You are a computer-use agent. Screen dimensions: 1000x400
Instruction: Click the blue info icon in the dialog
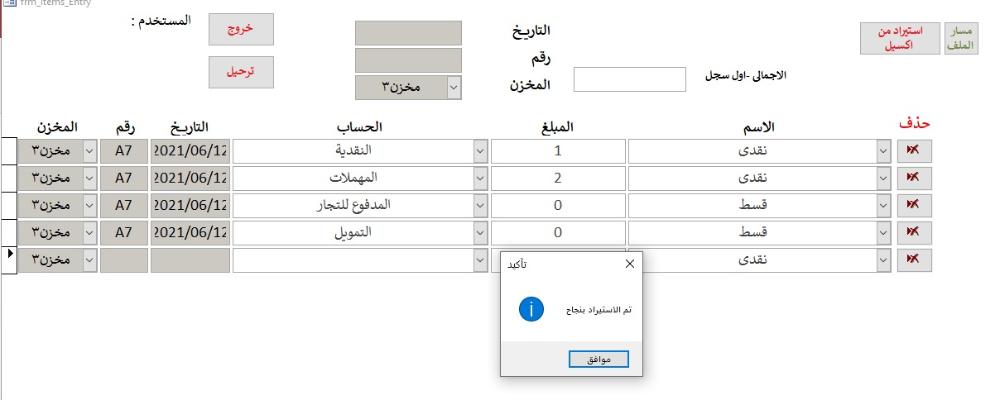coord(531,309)
